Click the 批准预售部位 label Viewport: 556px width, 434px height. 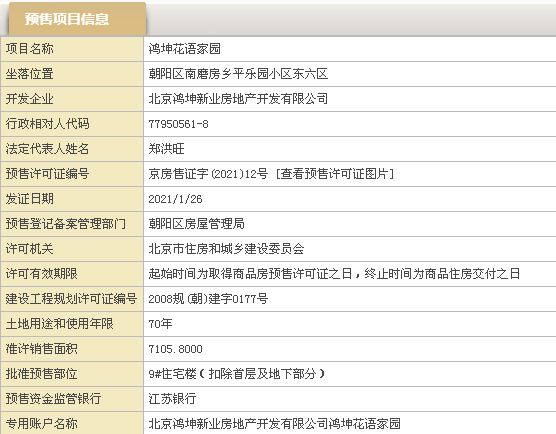tap(41, 374)
